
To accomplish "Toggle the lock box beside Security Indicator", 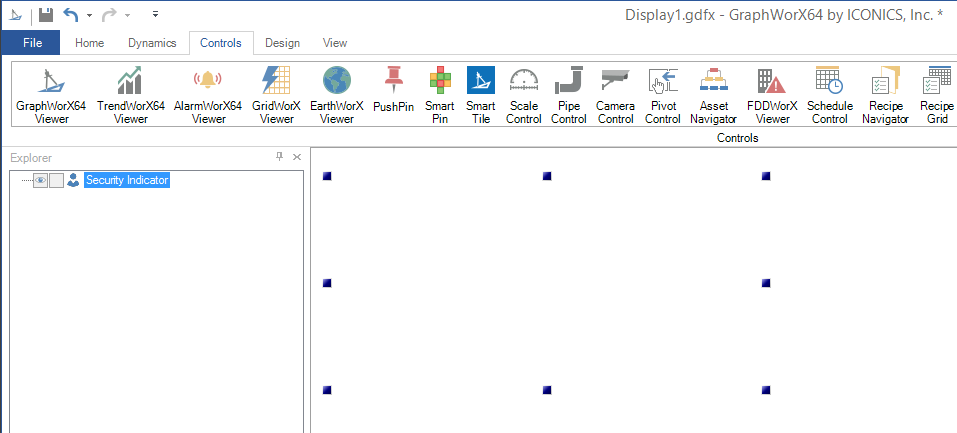I will [56, 180].
